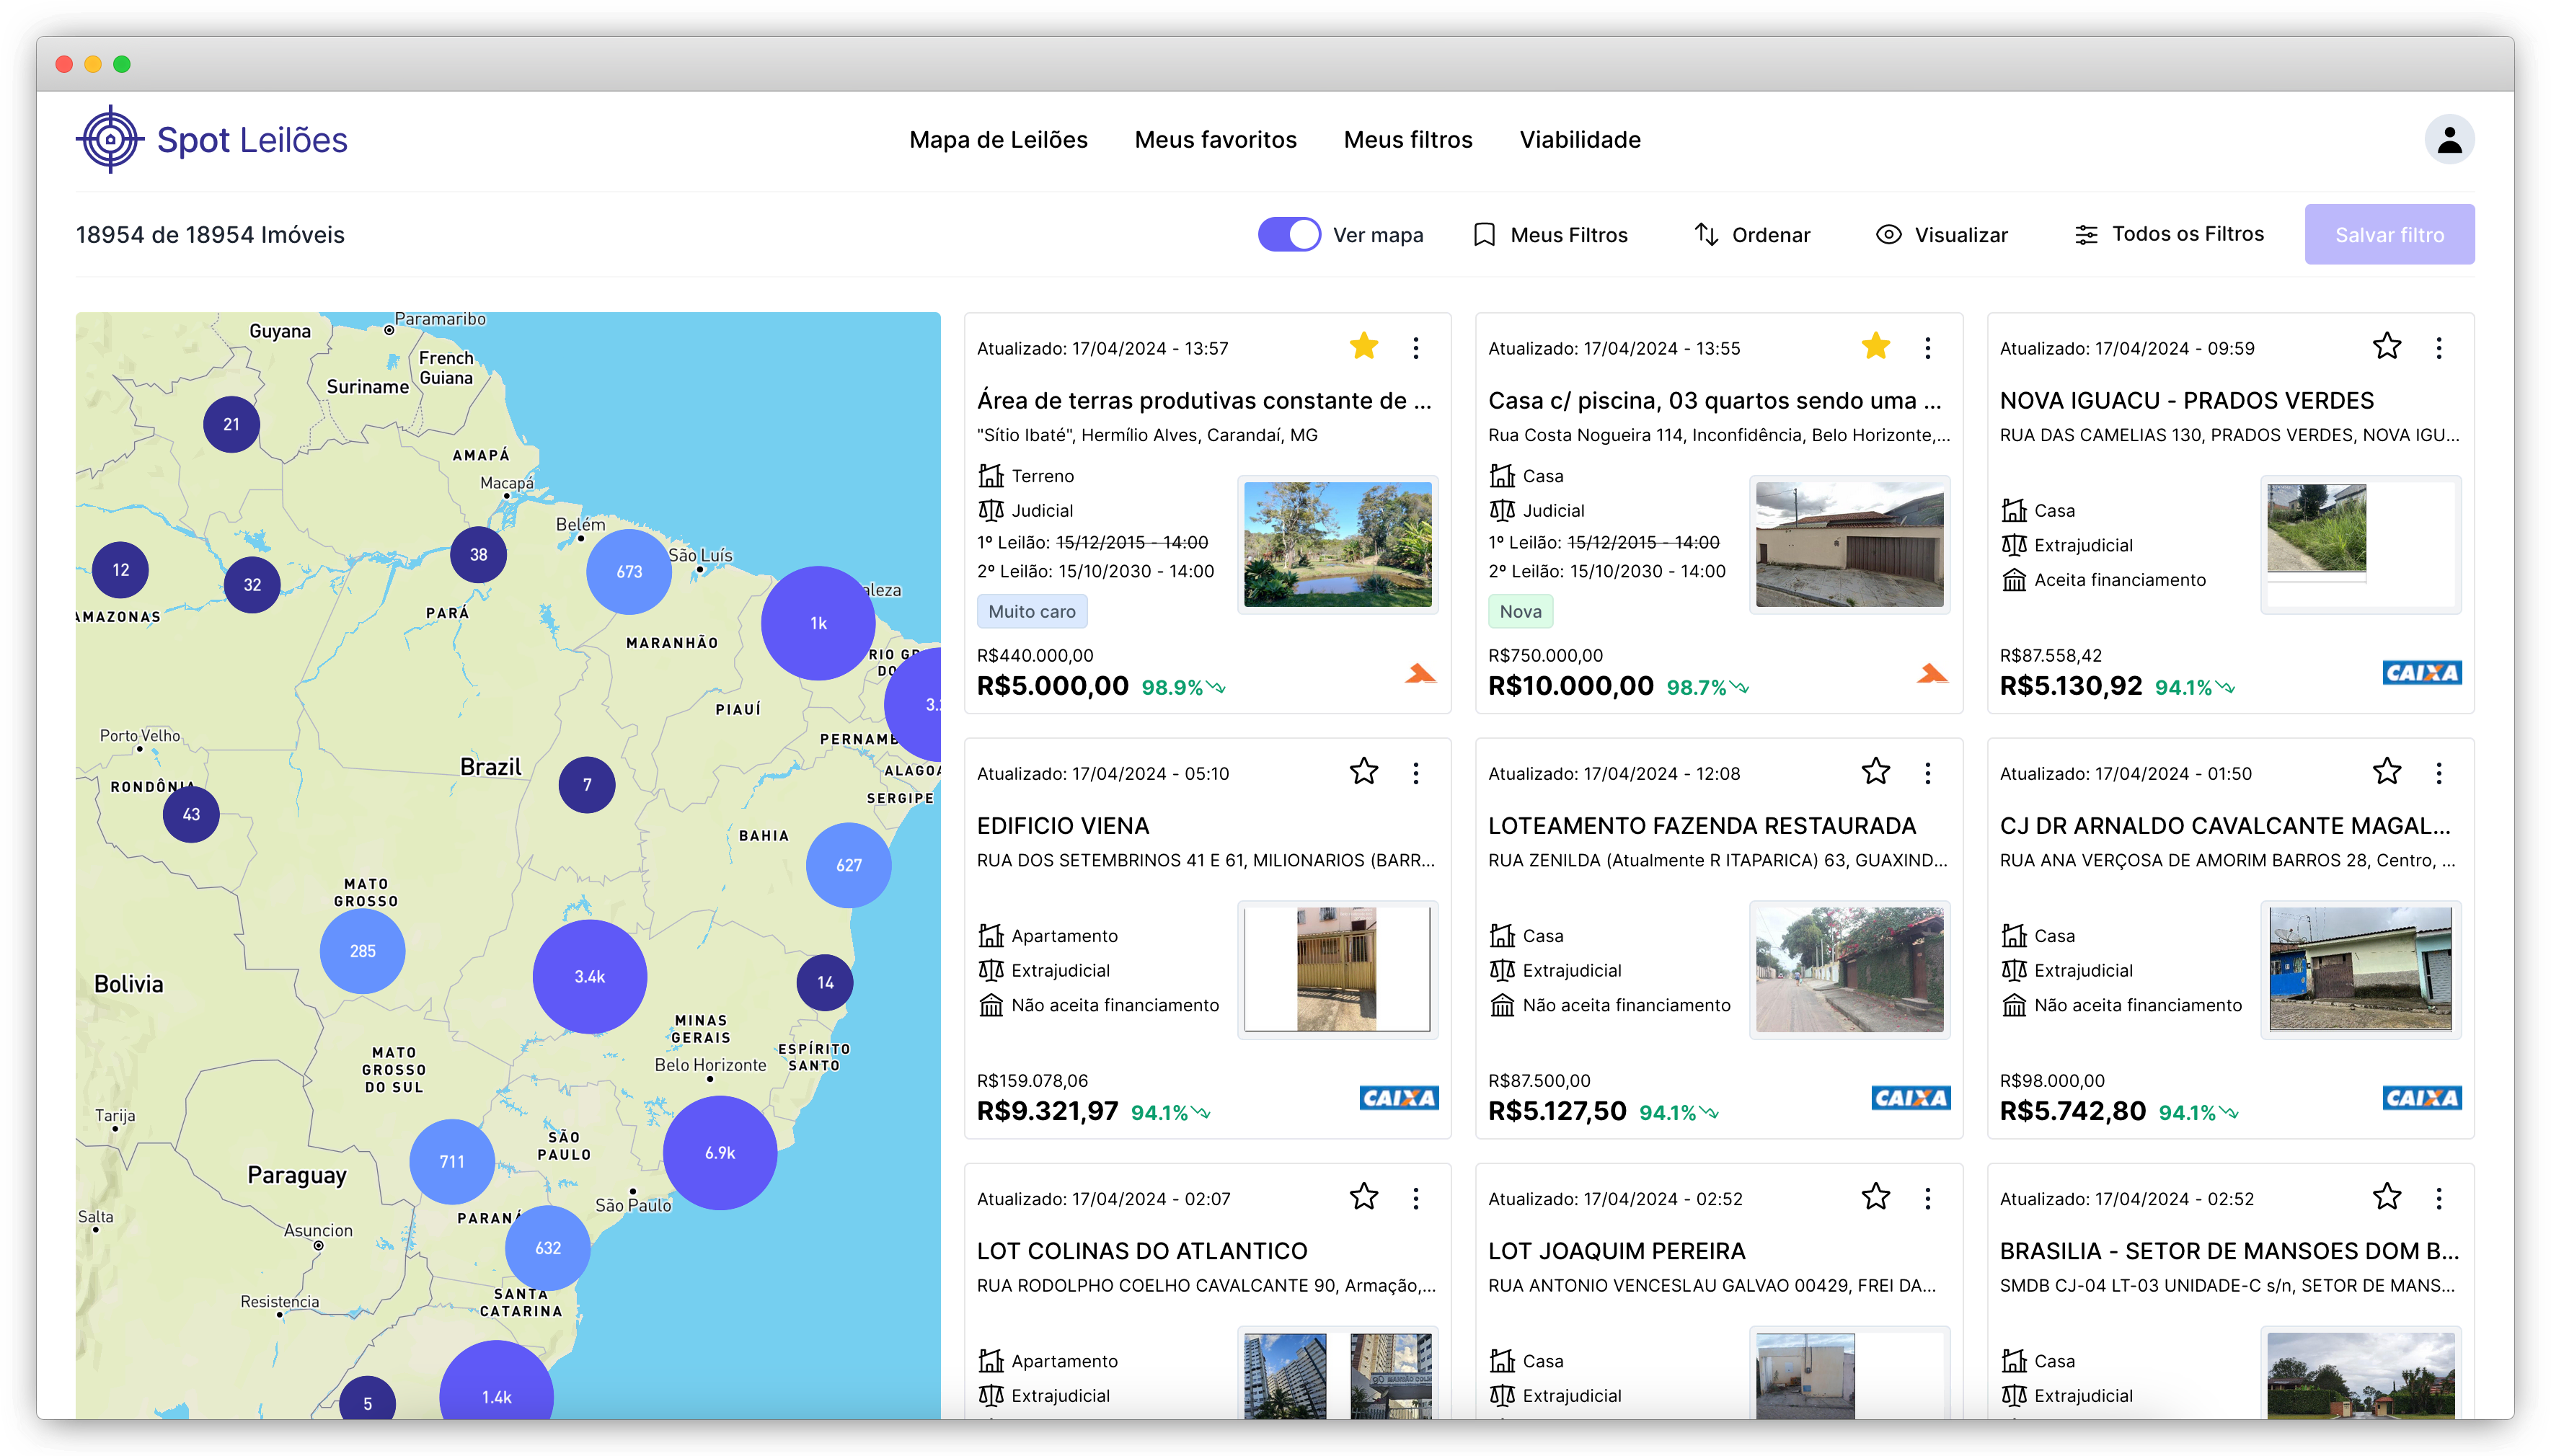Click the 12 cluster in Amazonas

coord(120,569)
